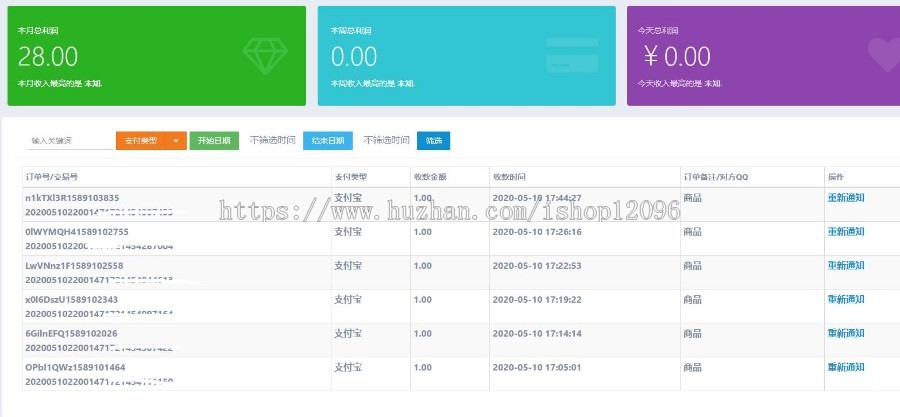Click 不筛选时间 text beside the 结束日期 button
This screenshot has height=417, width=900.
click(386, 140)
